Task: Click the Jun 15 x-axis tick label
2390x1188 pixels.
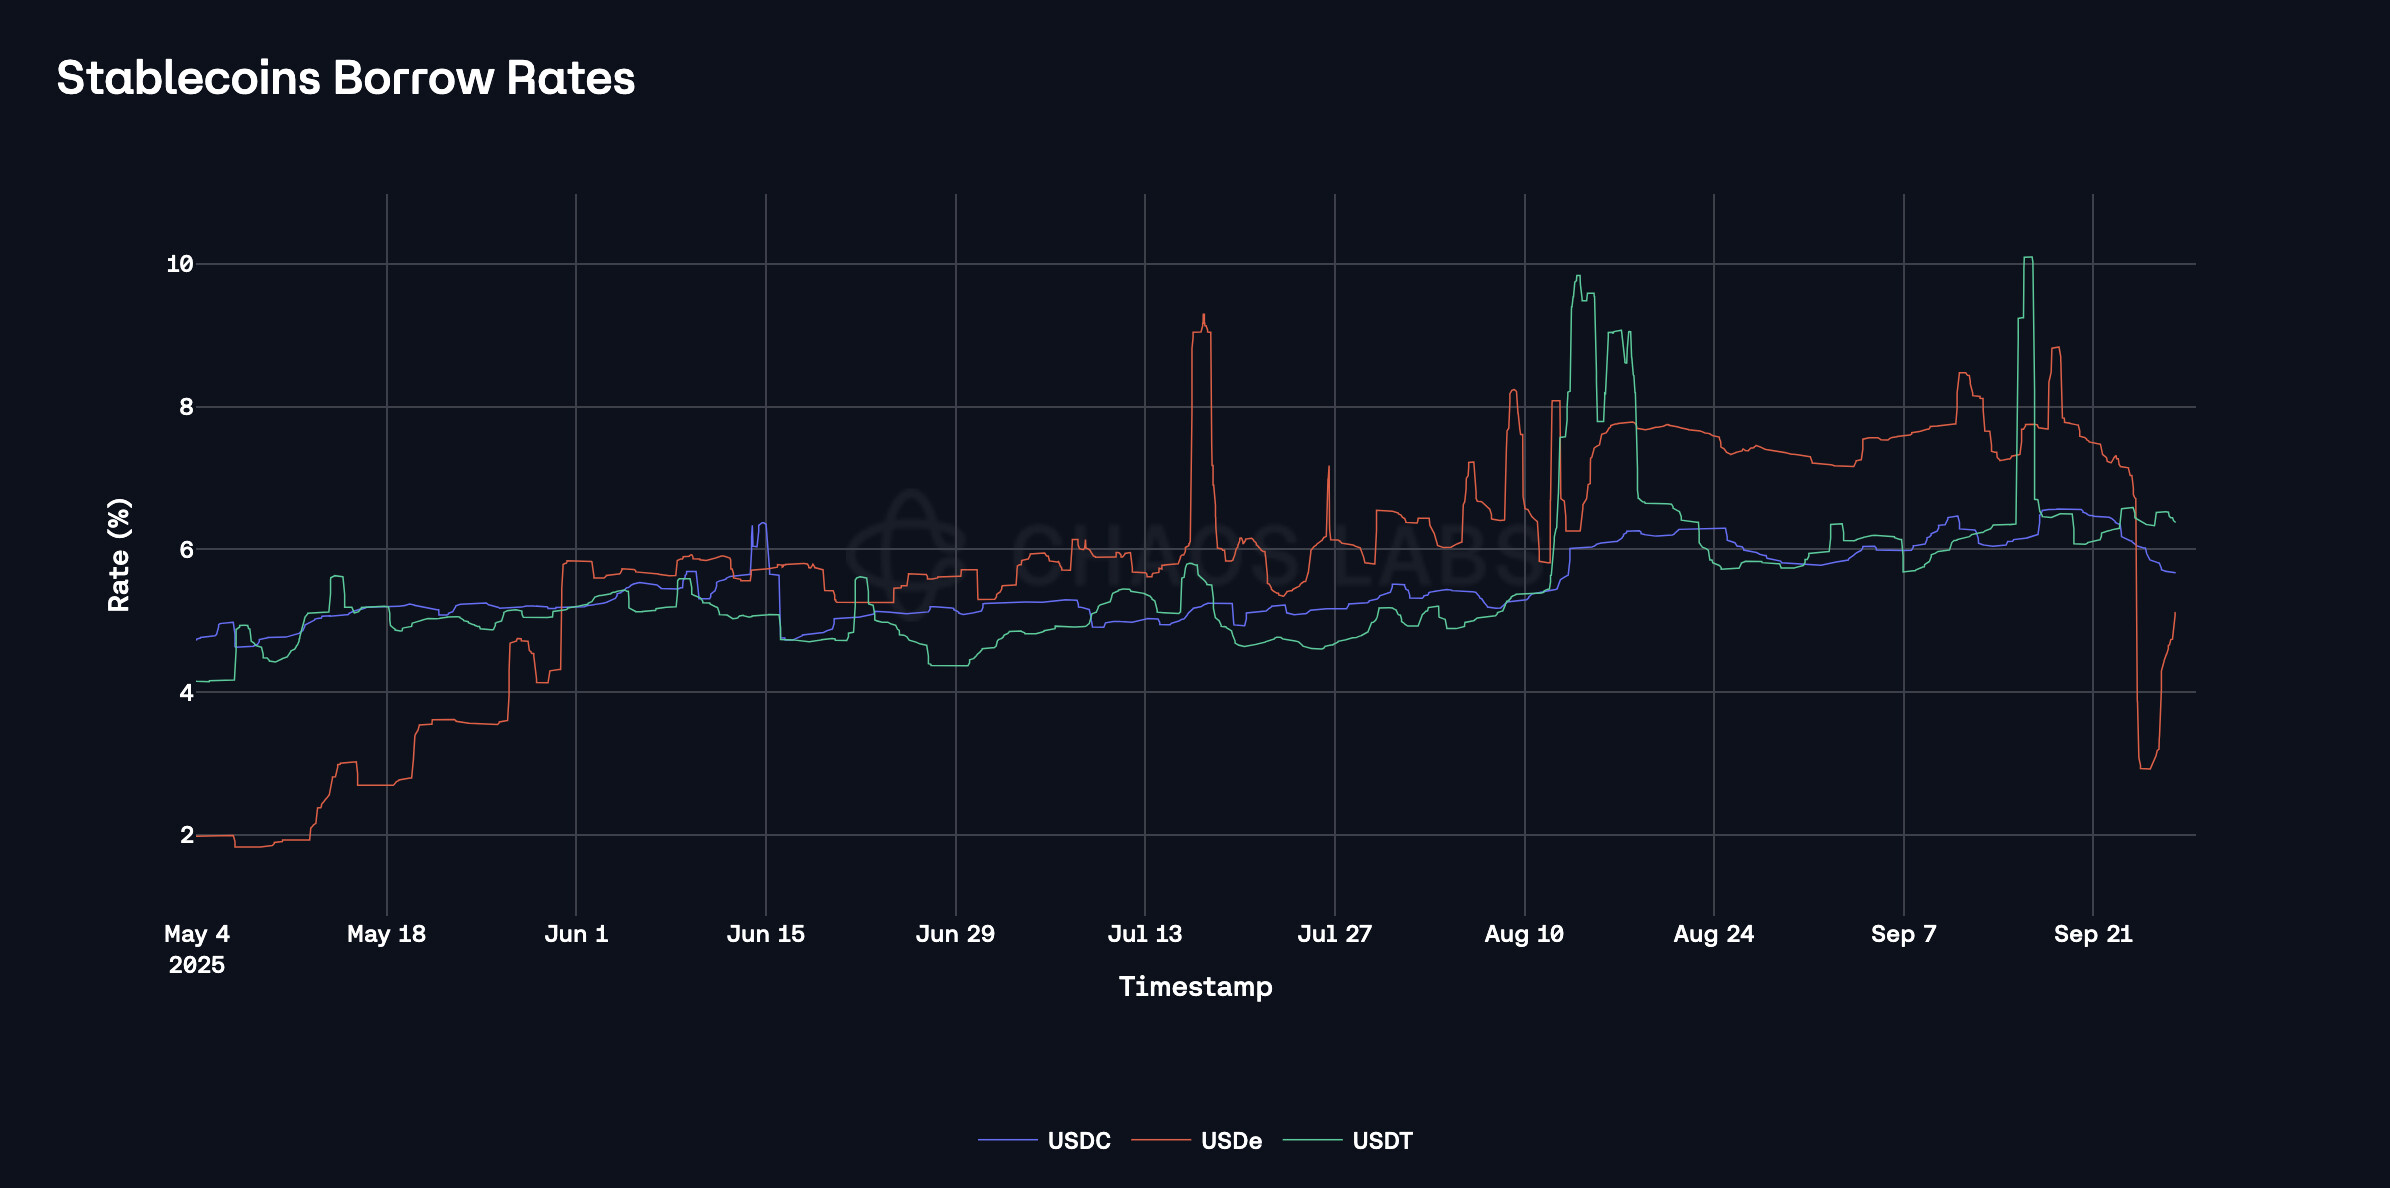Action: point(765,934)
